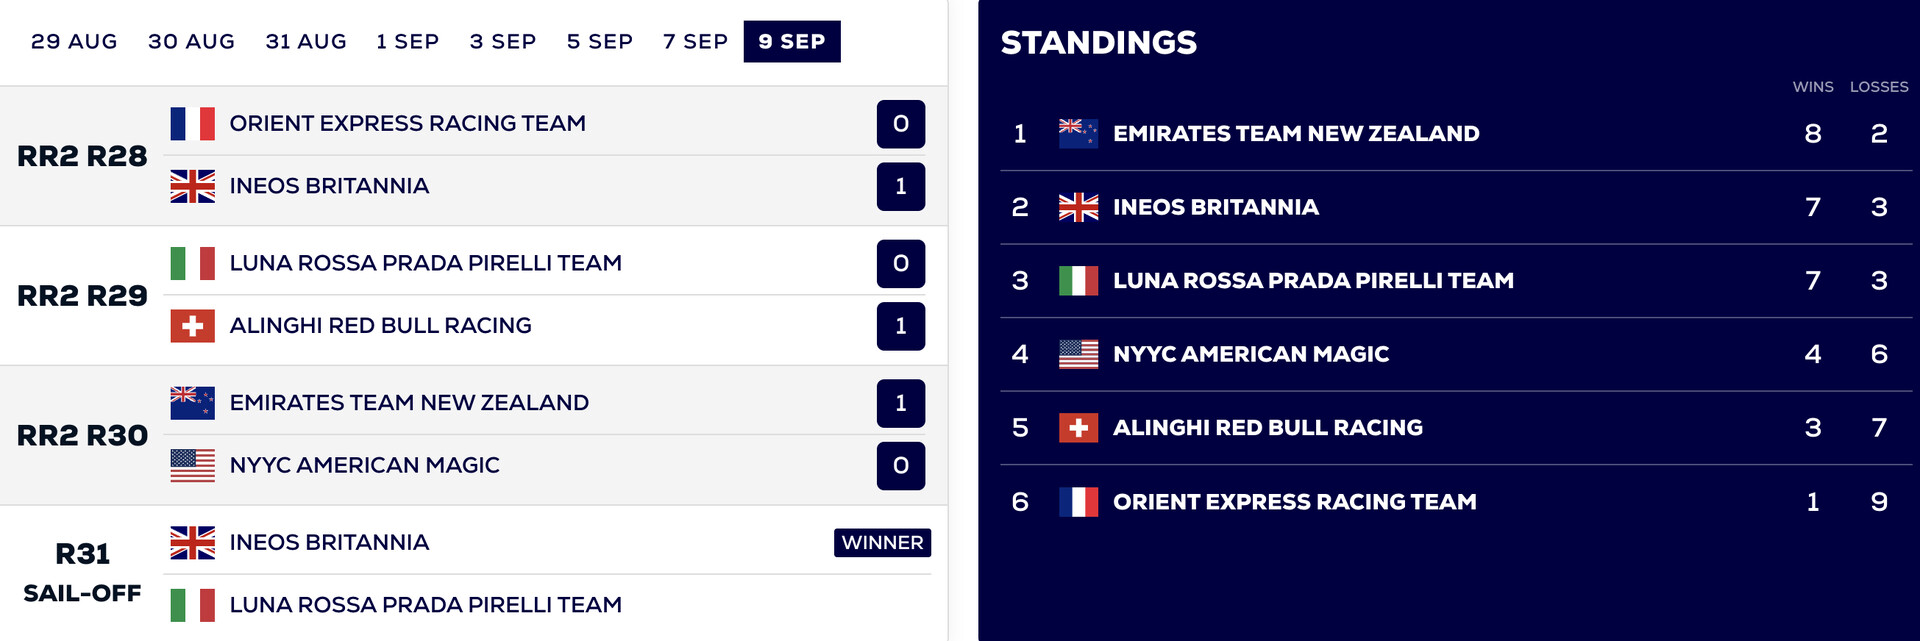This screenshot has height=641, width=1920.
Task: Click the UK flag in the R31 Sail-Off
Action: click(192, 543)
